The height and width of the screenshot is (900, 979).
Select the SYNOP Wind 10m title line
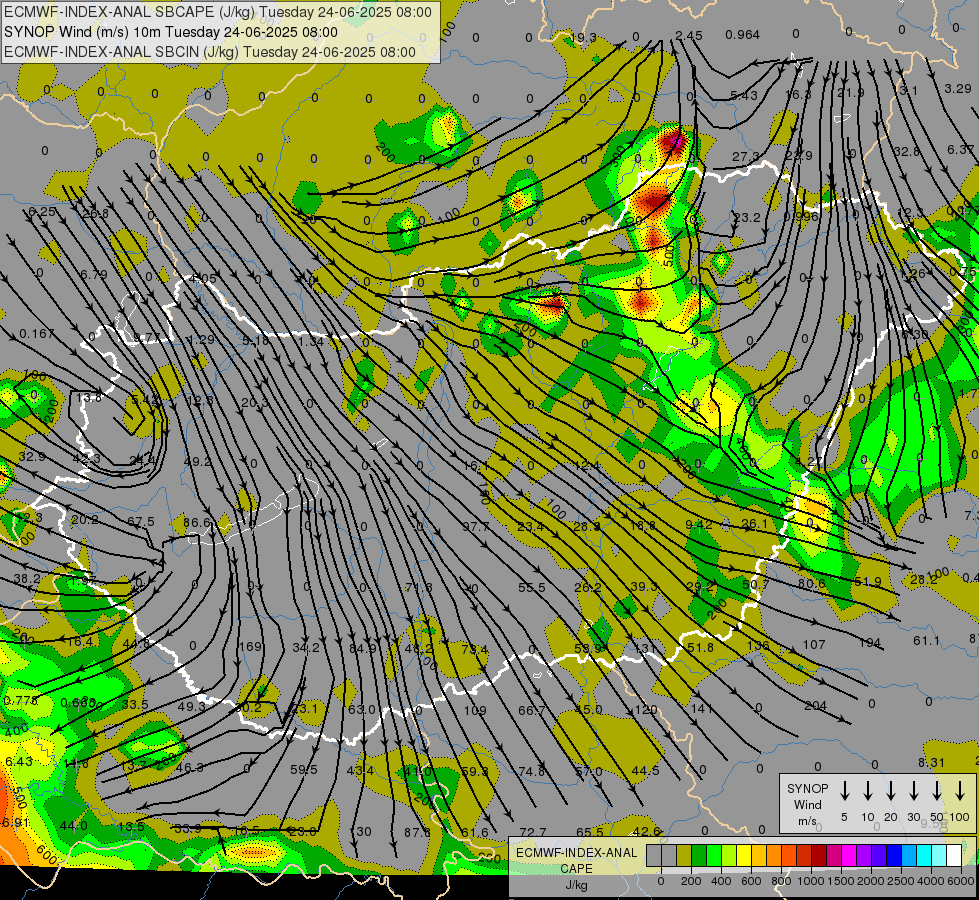pyautogui.click(x=170, y=32)
